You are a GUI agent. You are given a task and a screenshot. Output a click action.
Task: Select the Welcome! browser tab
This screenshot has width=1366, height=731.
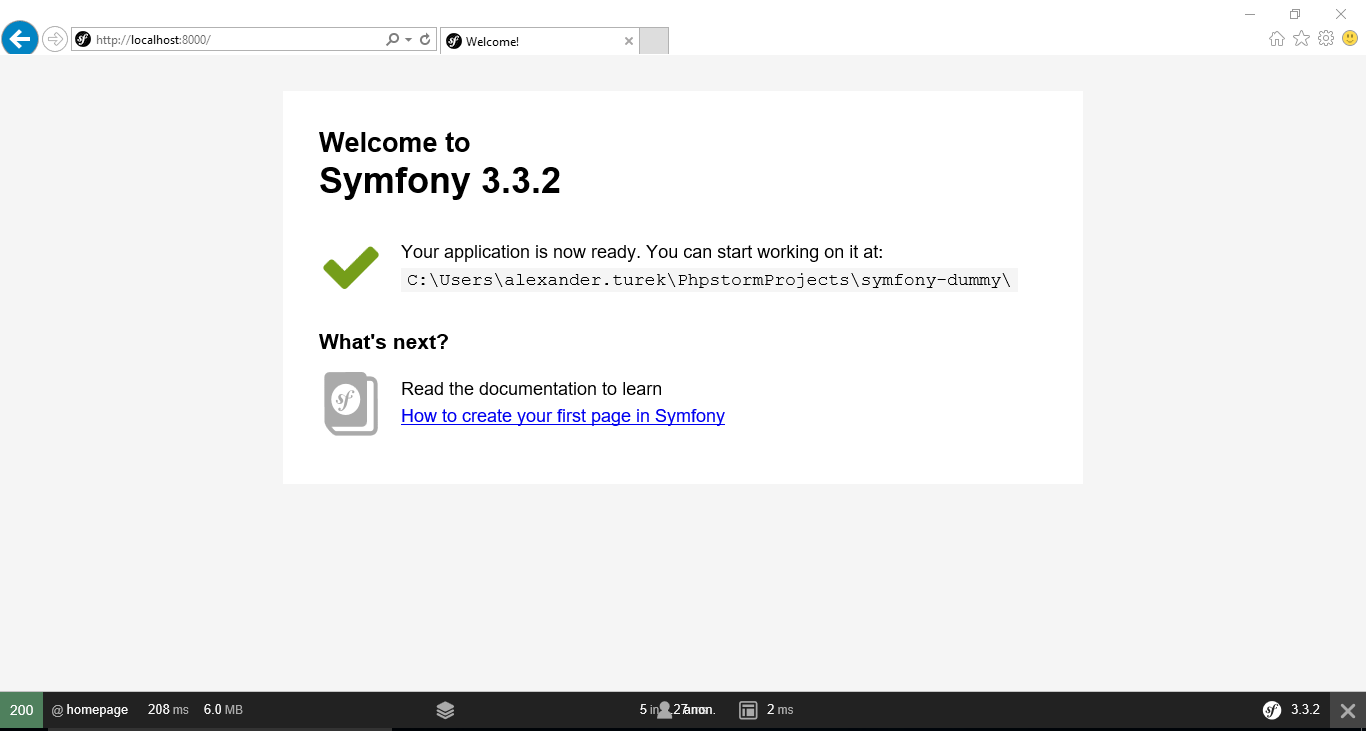click(539, 41)
